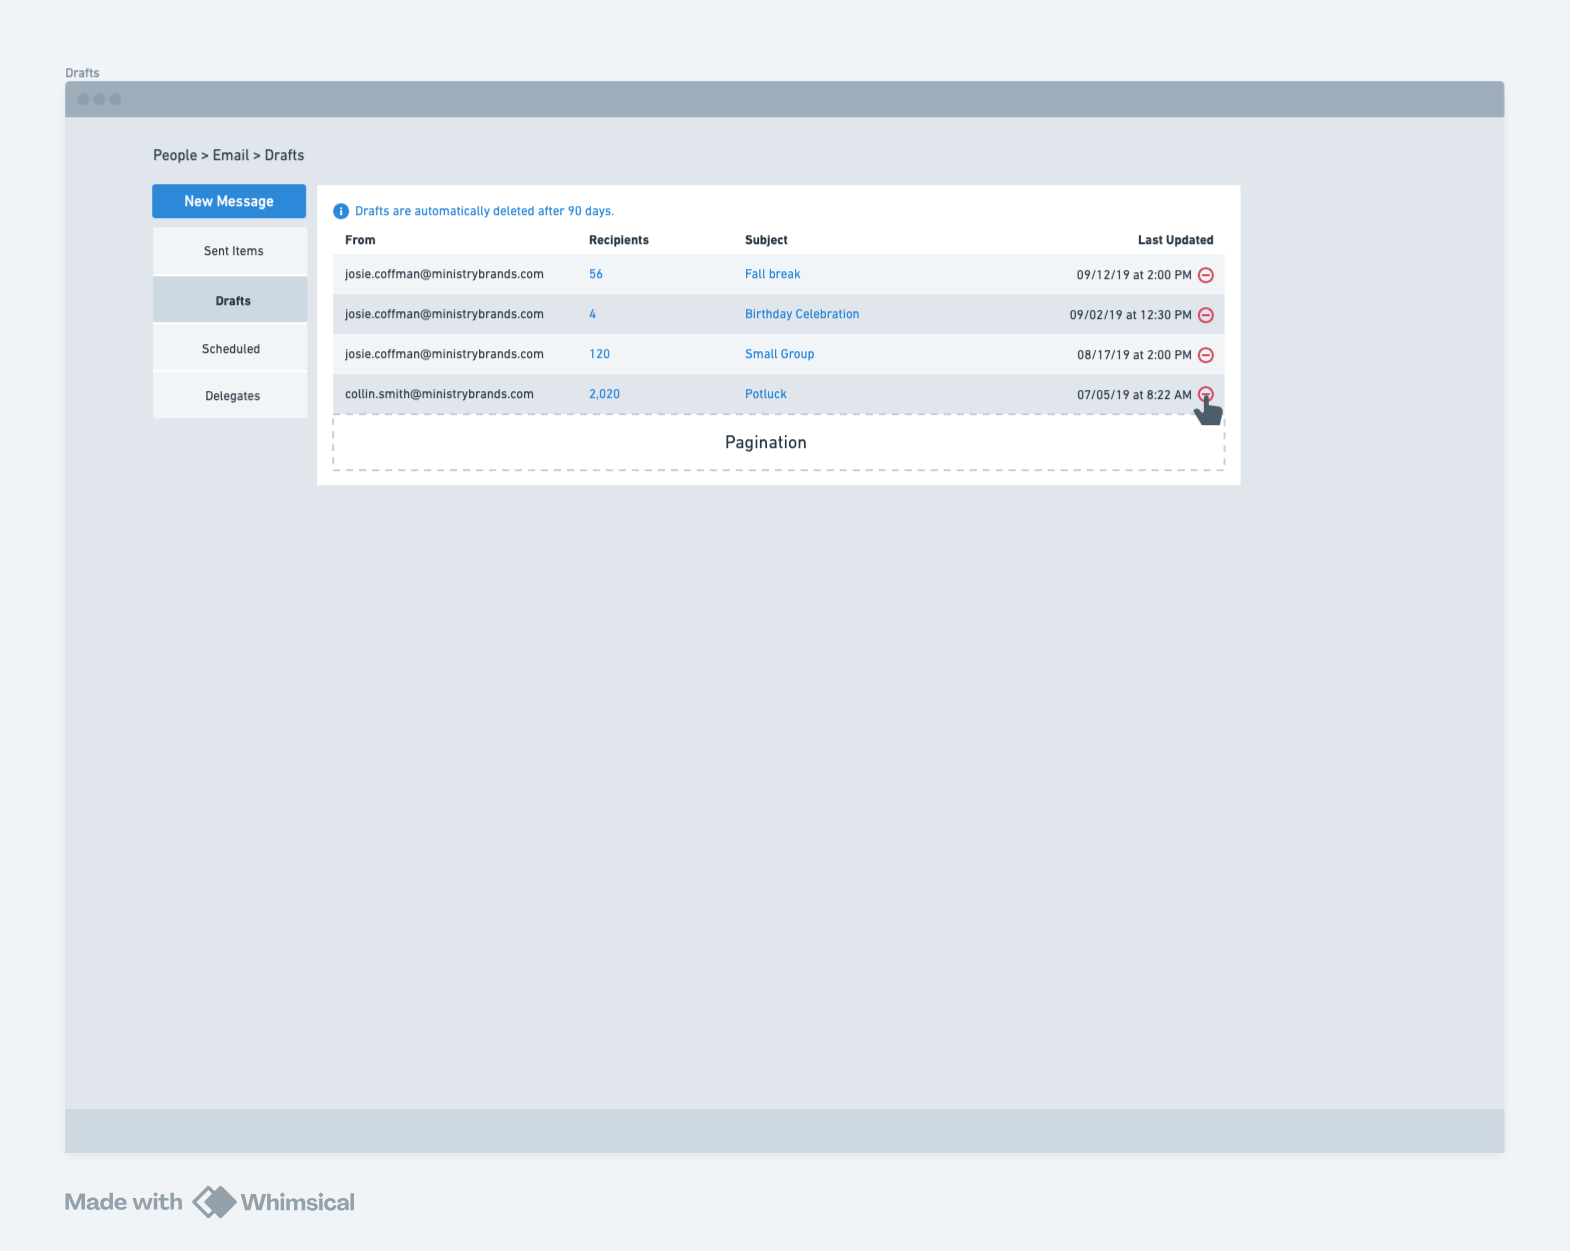
Task: Click the info icon beside drafts notice
Action: tap(341, 211)
